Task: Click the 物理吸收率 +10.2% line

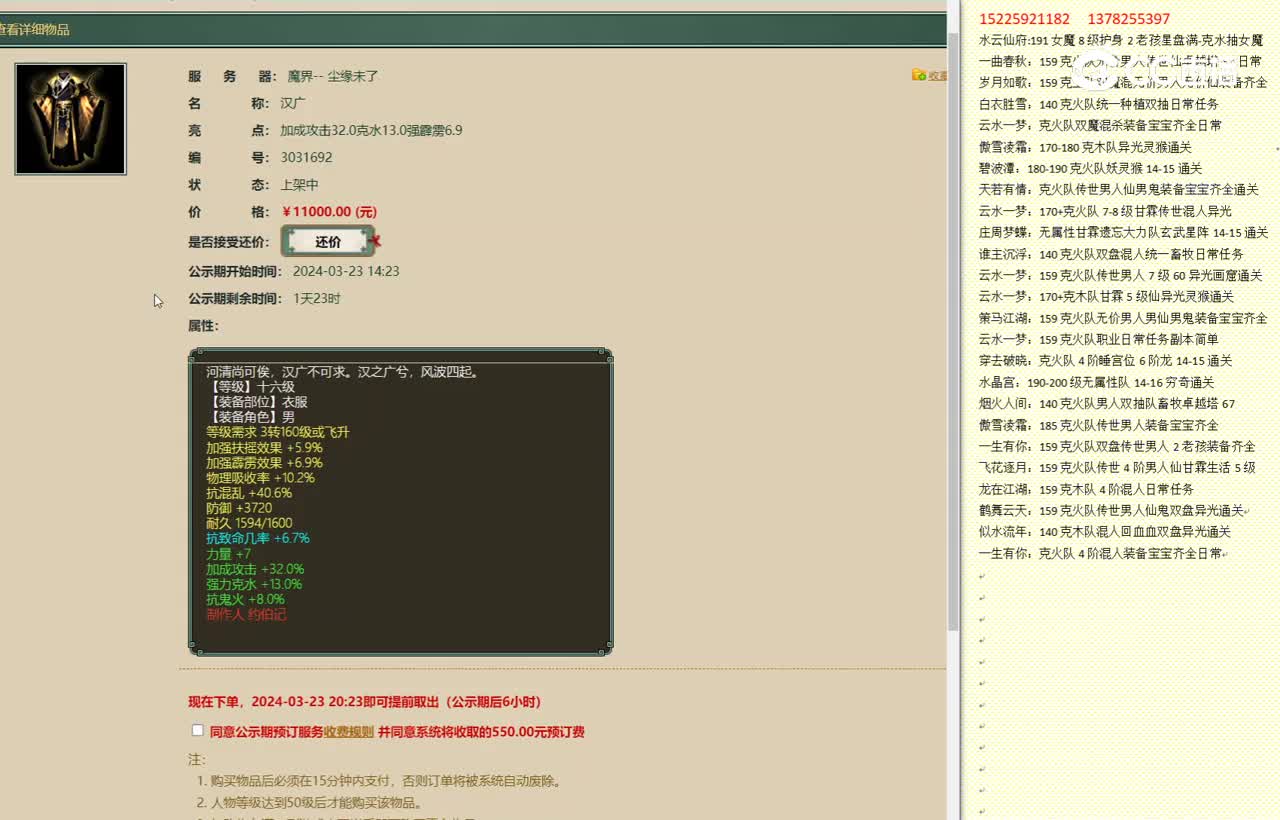Action: click(260, 478)
